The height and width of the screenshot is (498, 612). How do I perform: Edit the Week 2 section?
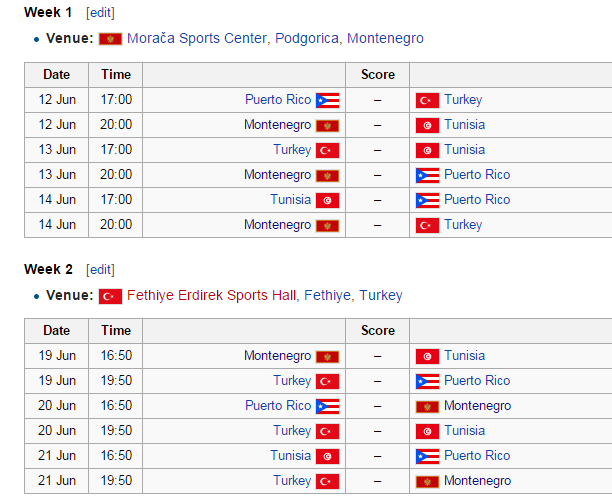(100, 269)
